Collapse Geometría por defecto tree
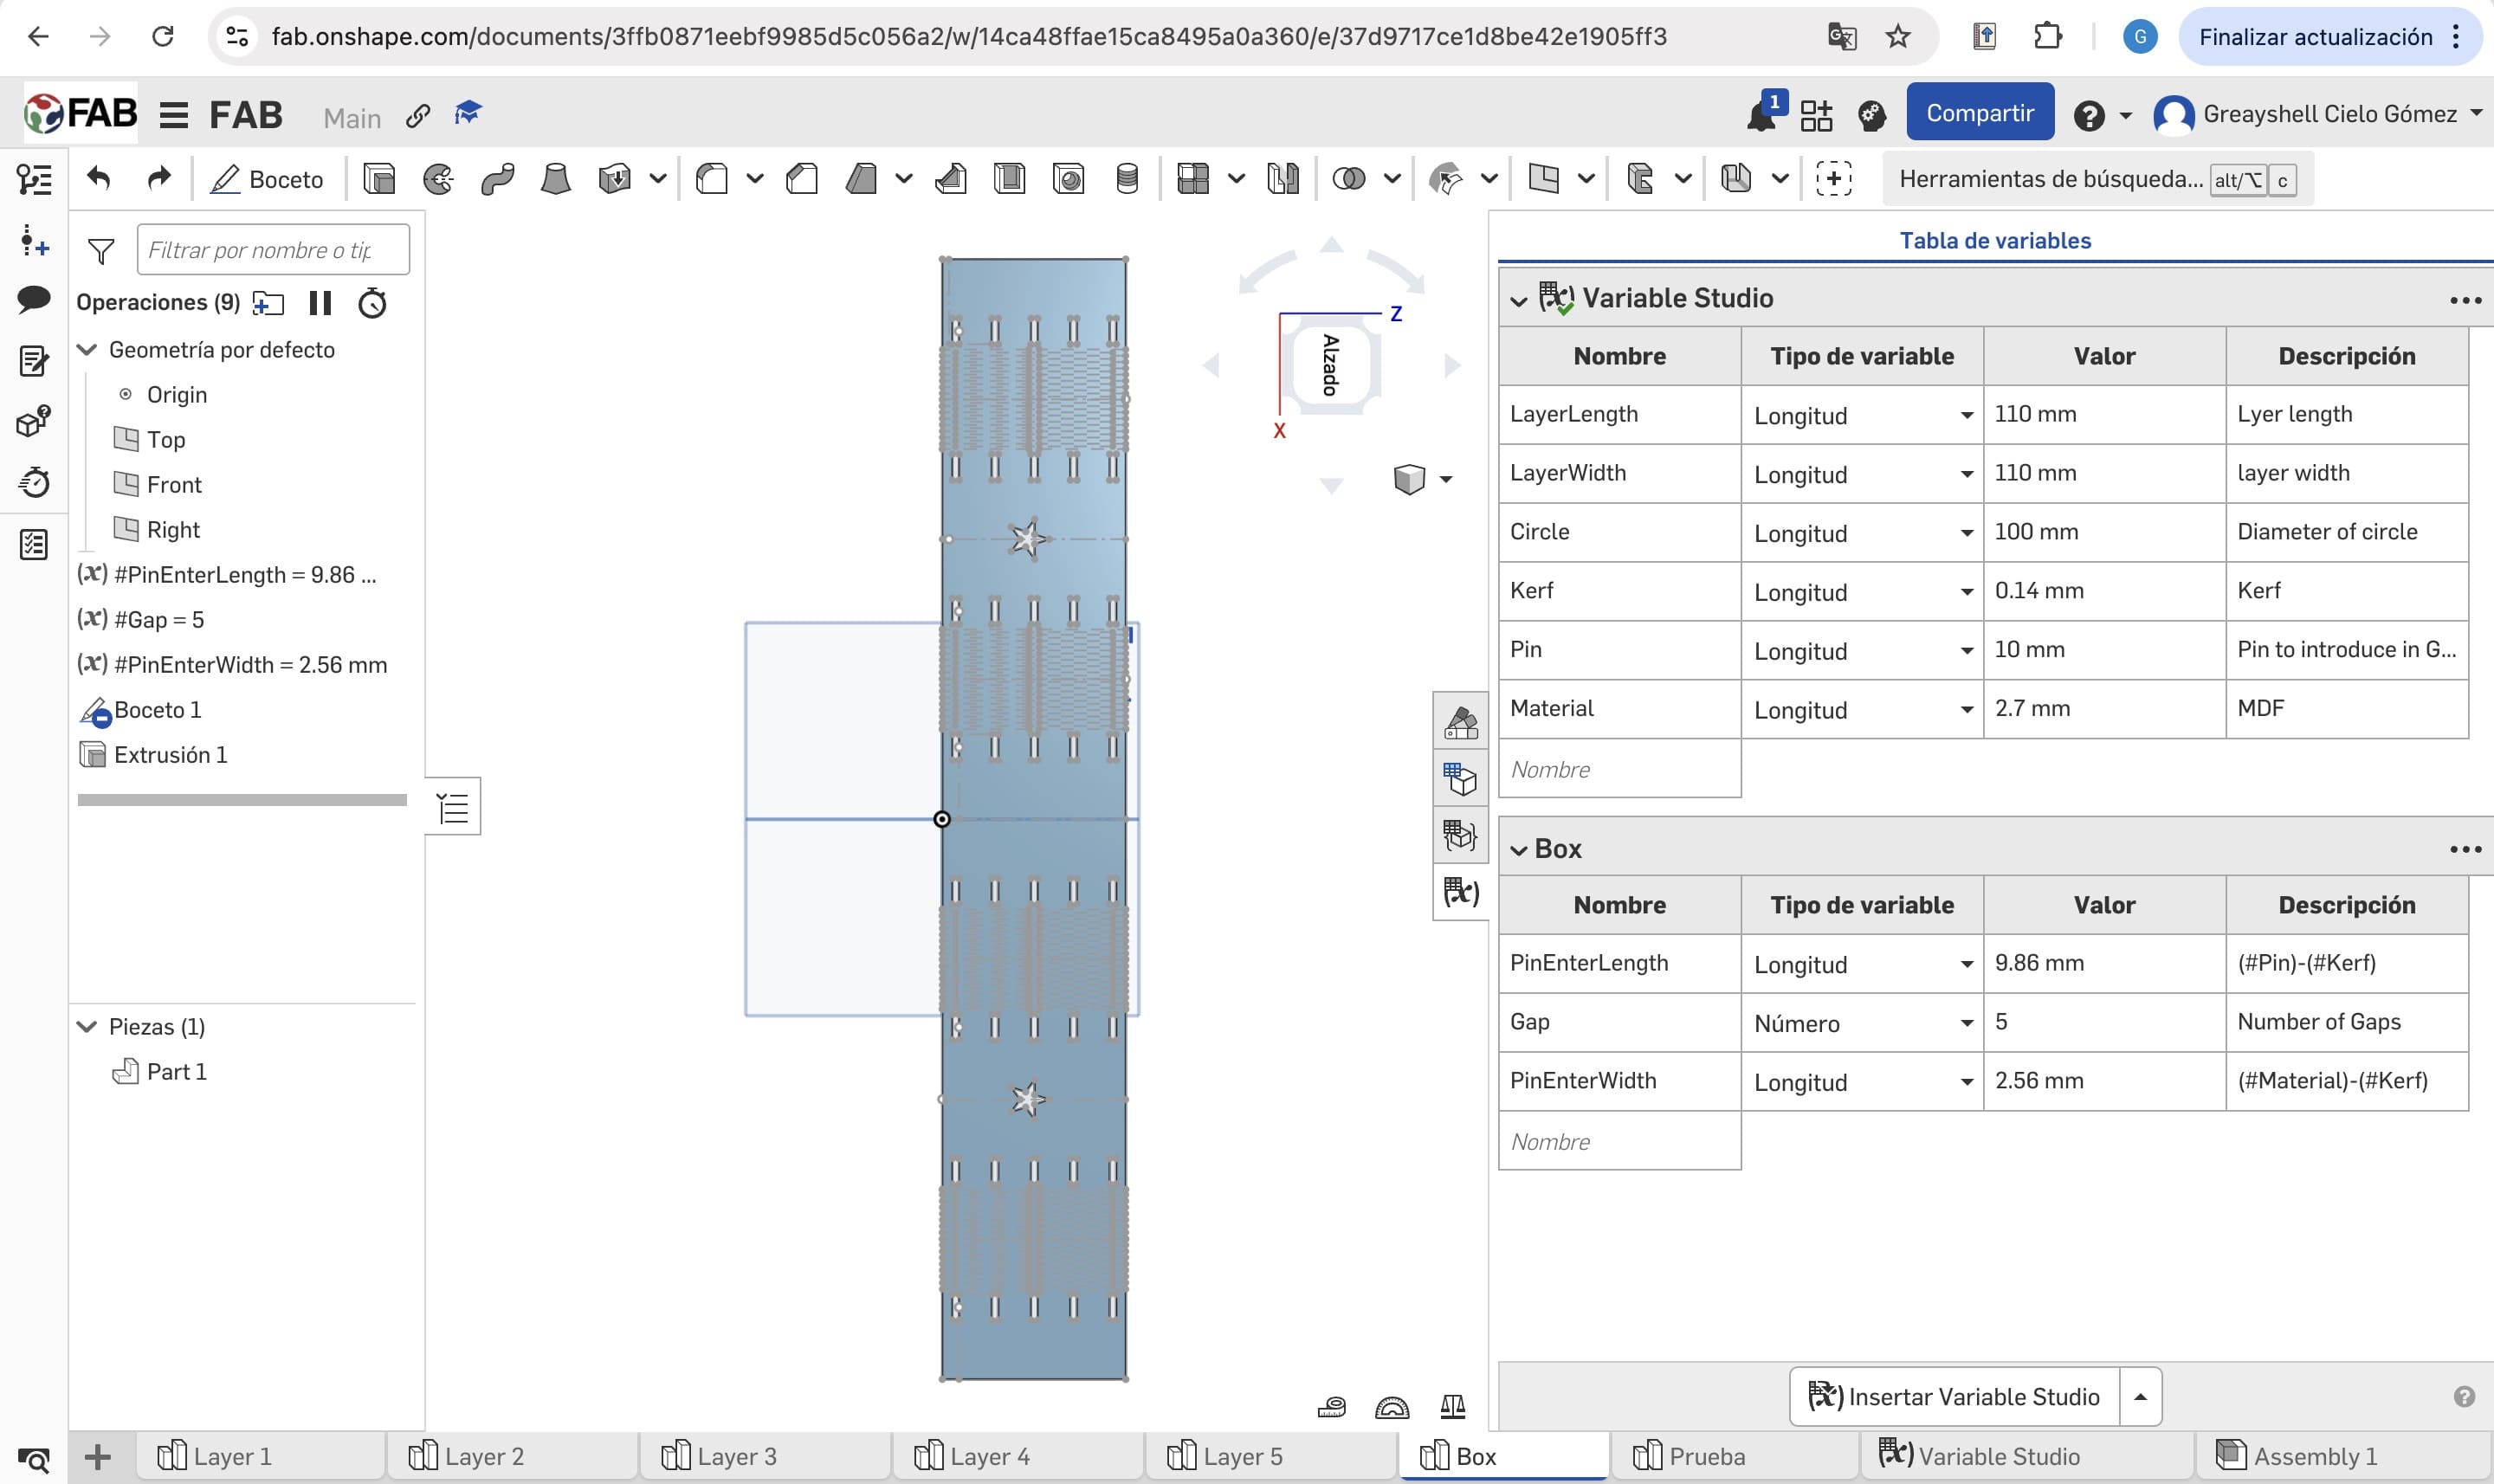 pyautogui.click(x=88, y=350)
